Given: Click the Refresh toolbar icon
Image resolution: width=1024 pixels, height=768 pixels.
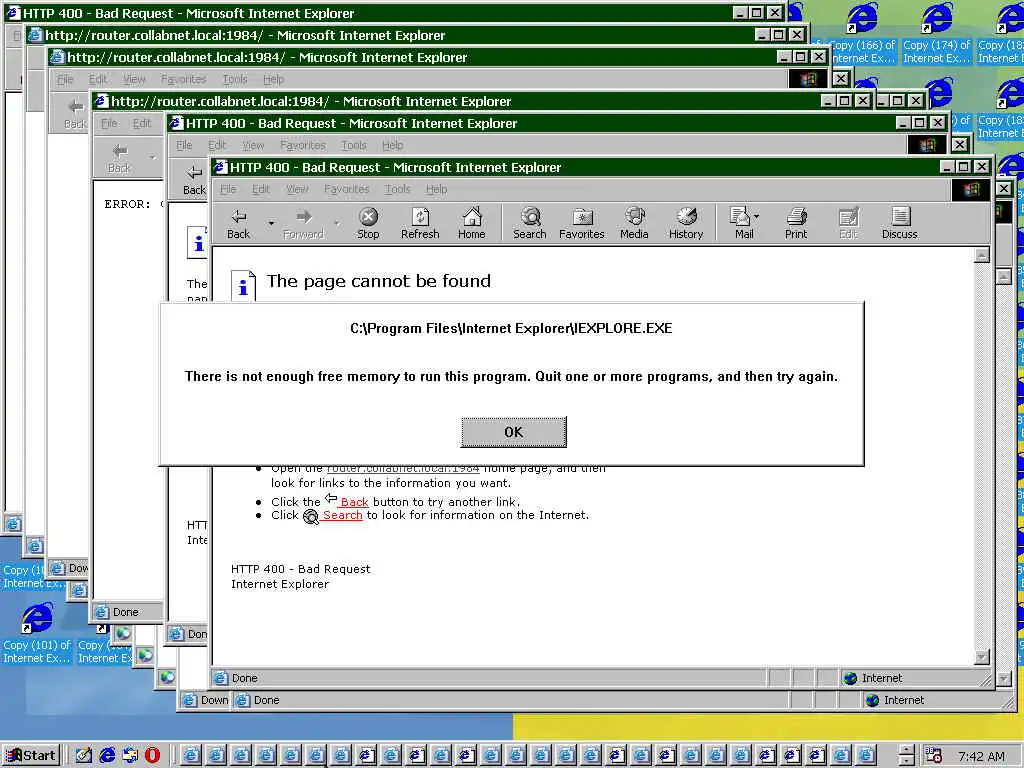Looking at the screenshot, I should coord(420,223).
